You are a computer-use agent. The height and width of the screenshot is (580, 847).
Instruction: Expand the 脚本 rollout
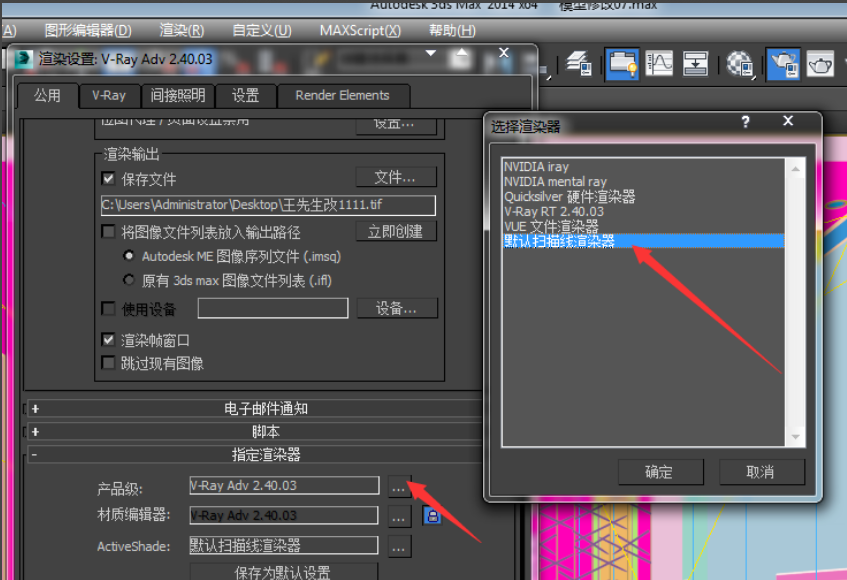tap(254, 431)
